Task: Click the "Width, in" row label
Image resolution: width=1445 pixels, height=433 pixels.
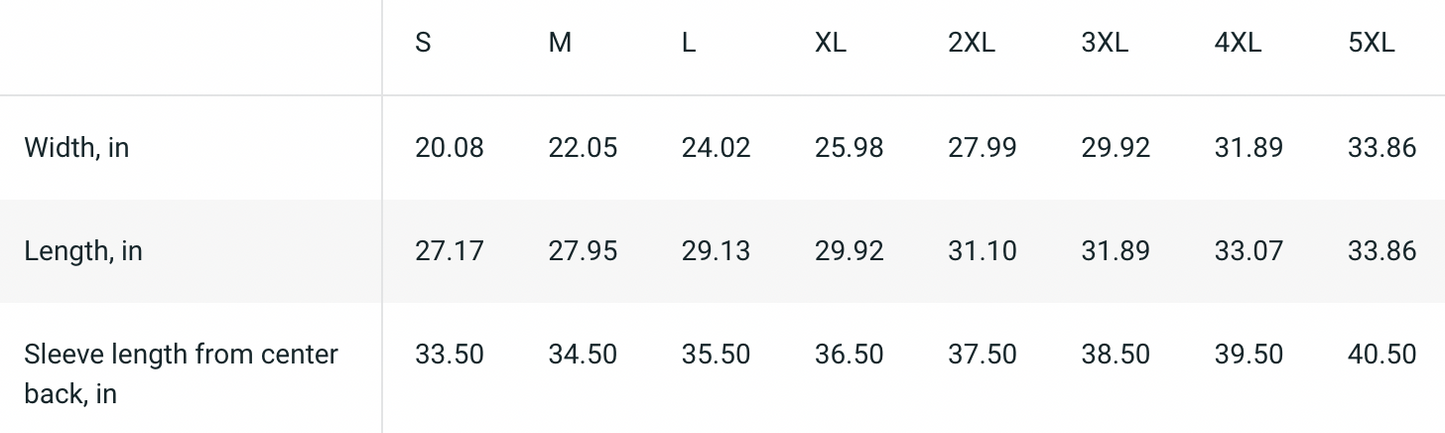Action: [77, 148]
